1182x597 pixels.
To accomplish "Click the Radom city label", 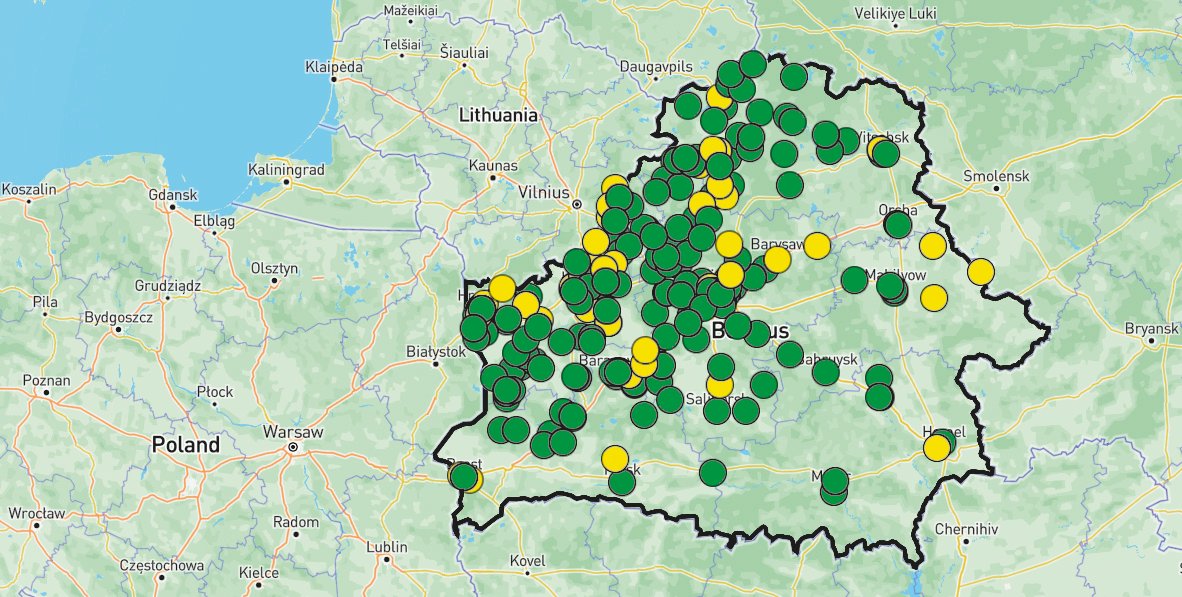I will coord(296,522).
